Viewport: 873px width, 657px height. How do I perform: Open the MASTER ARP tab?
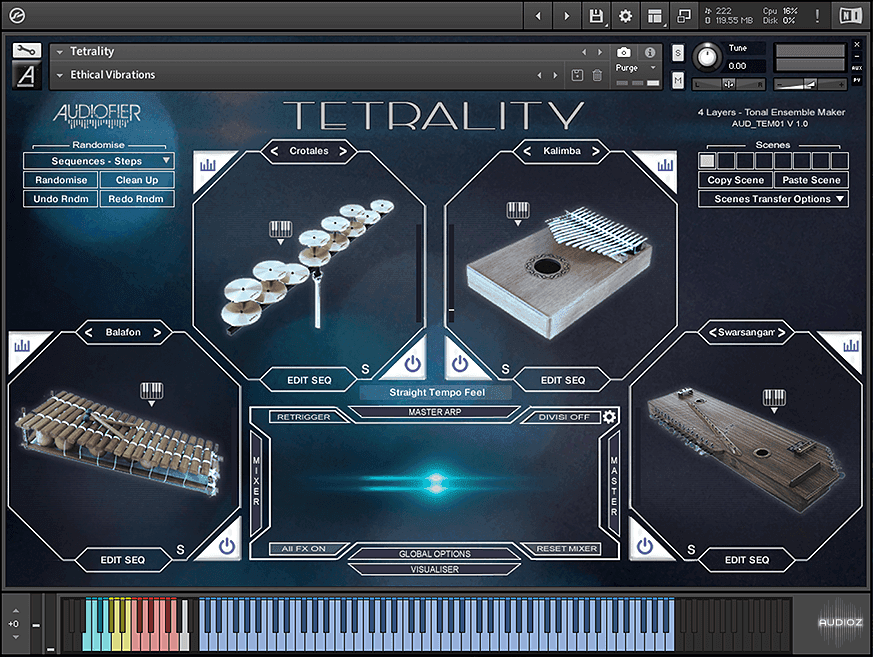click(x=435, y=412)
